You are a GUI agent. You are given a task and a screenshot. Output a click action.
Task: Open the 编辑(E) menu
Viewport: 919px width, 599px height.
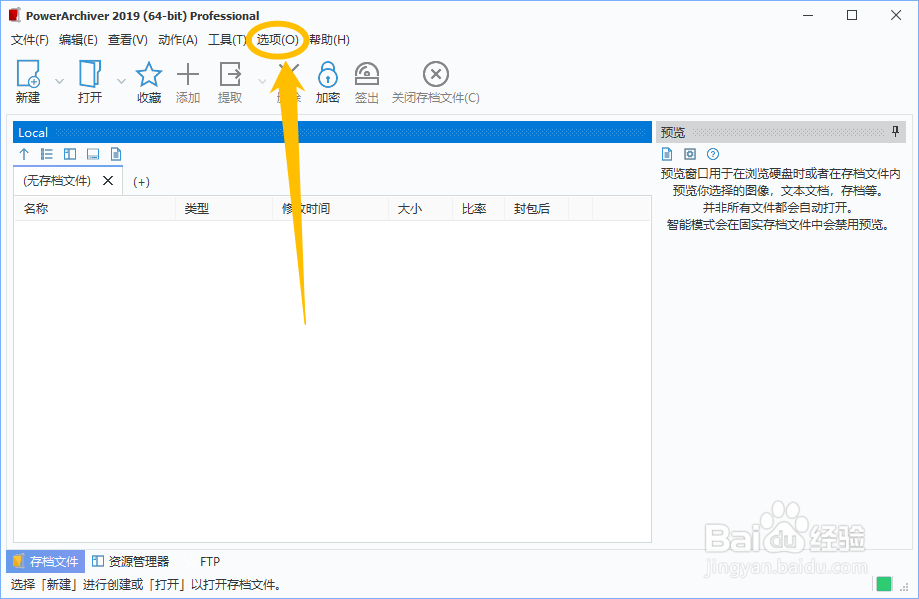pyautogui.click(x=78, y=40)
